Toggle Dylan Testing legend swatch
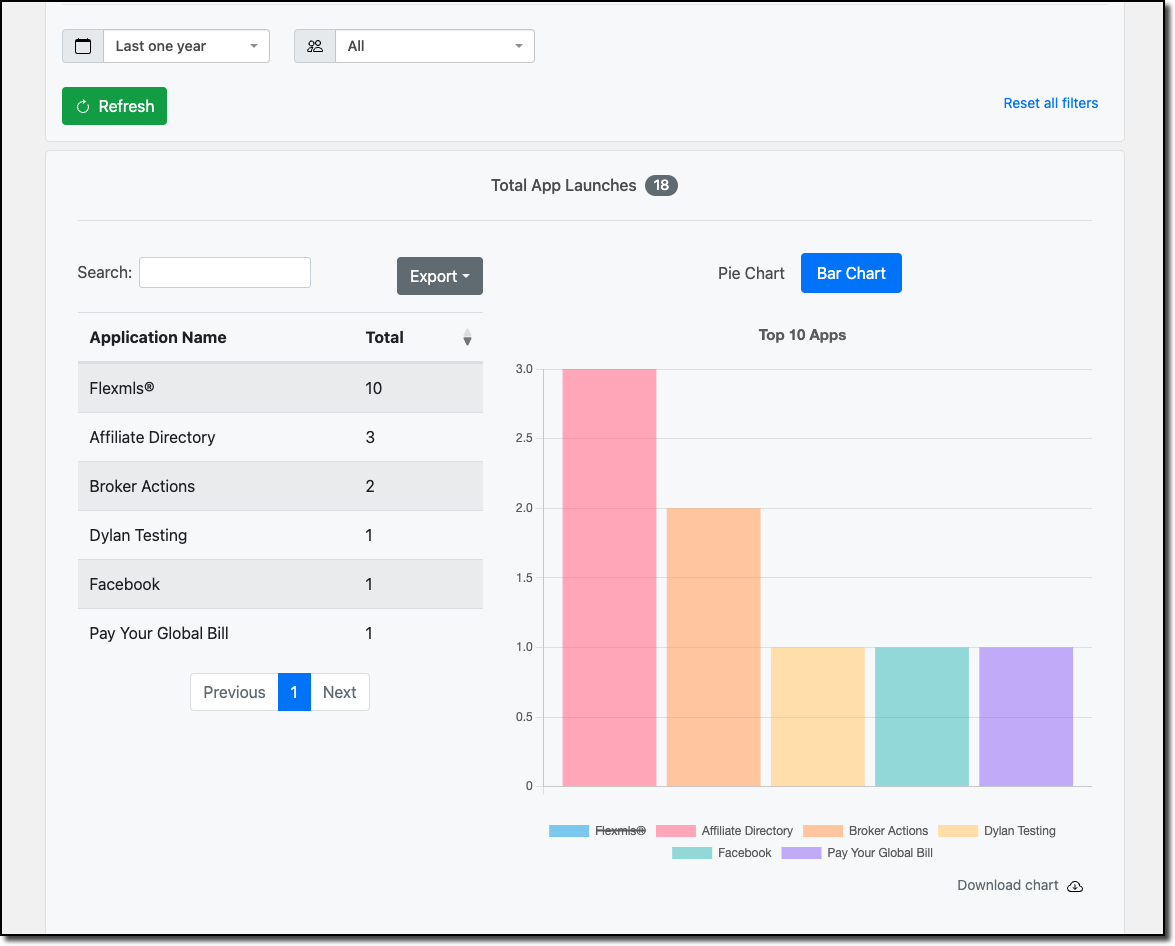Viewport: 1175px width, 946px height. (x=958, y=831)
